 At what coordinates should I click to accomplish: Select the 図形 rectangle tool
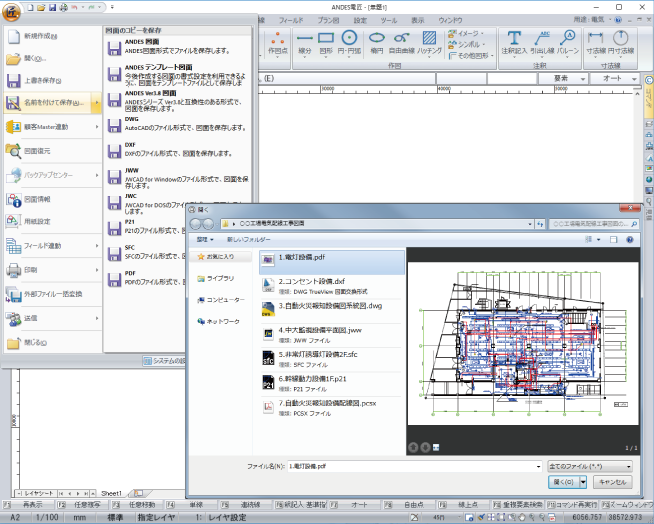point(326,43)
